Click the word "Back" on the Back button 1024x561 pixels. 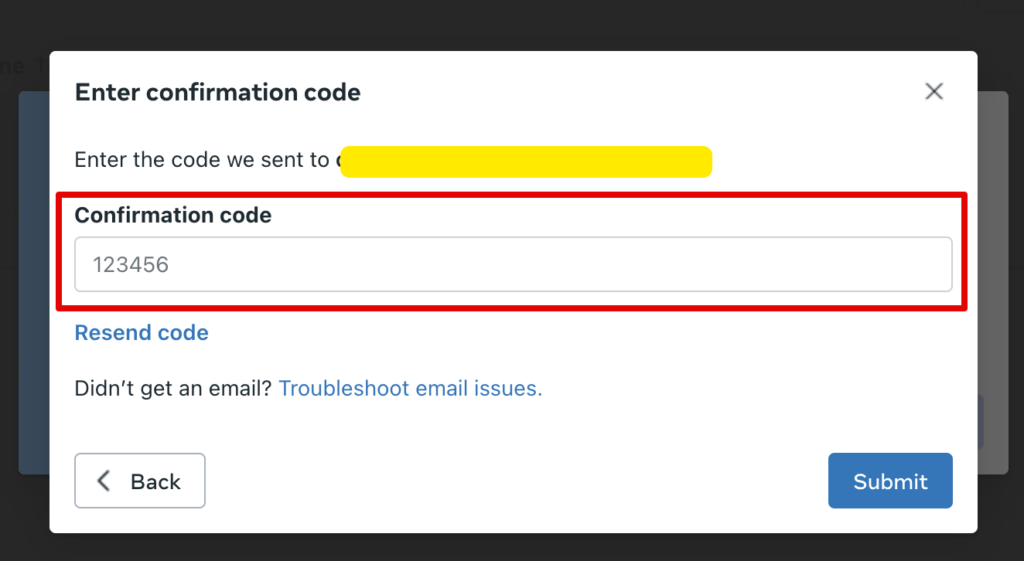pos(156,482)
